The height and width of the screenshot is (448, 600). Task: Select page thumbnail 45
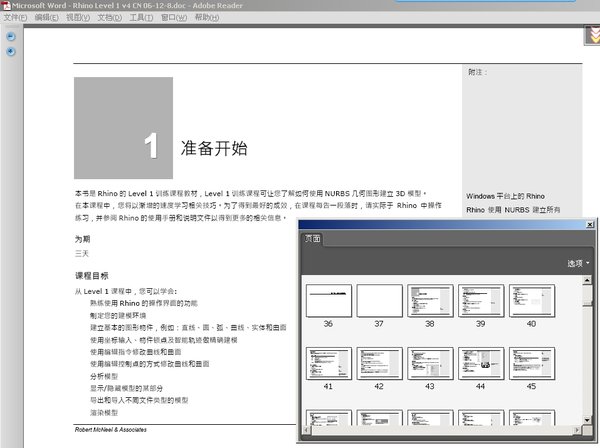(x=532, y=363)
